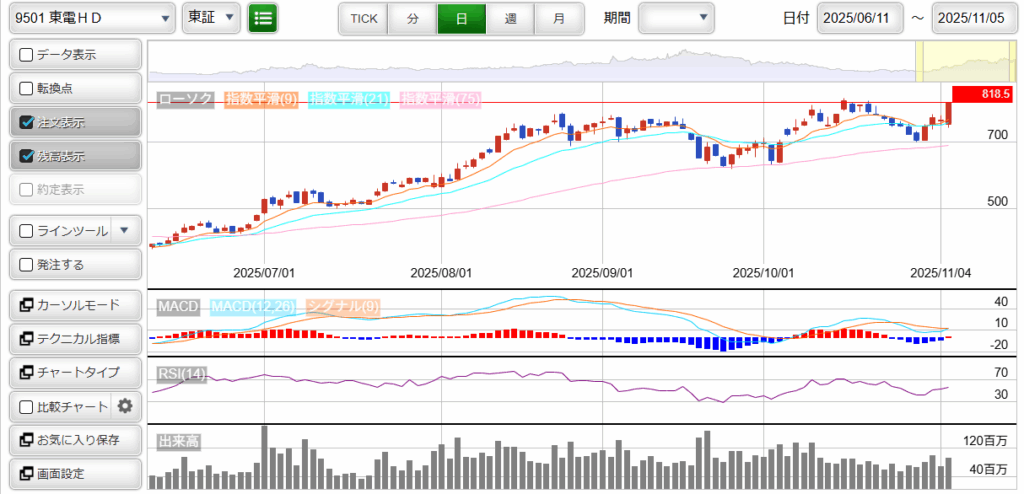Image resolution: width=1024 pixels, height=494 pixels.
Task: Click the red 818.5 price label
Action: pyautogui.click(x=983, y=94)
